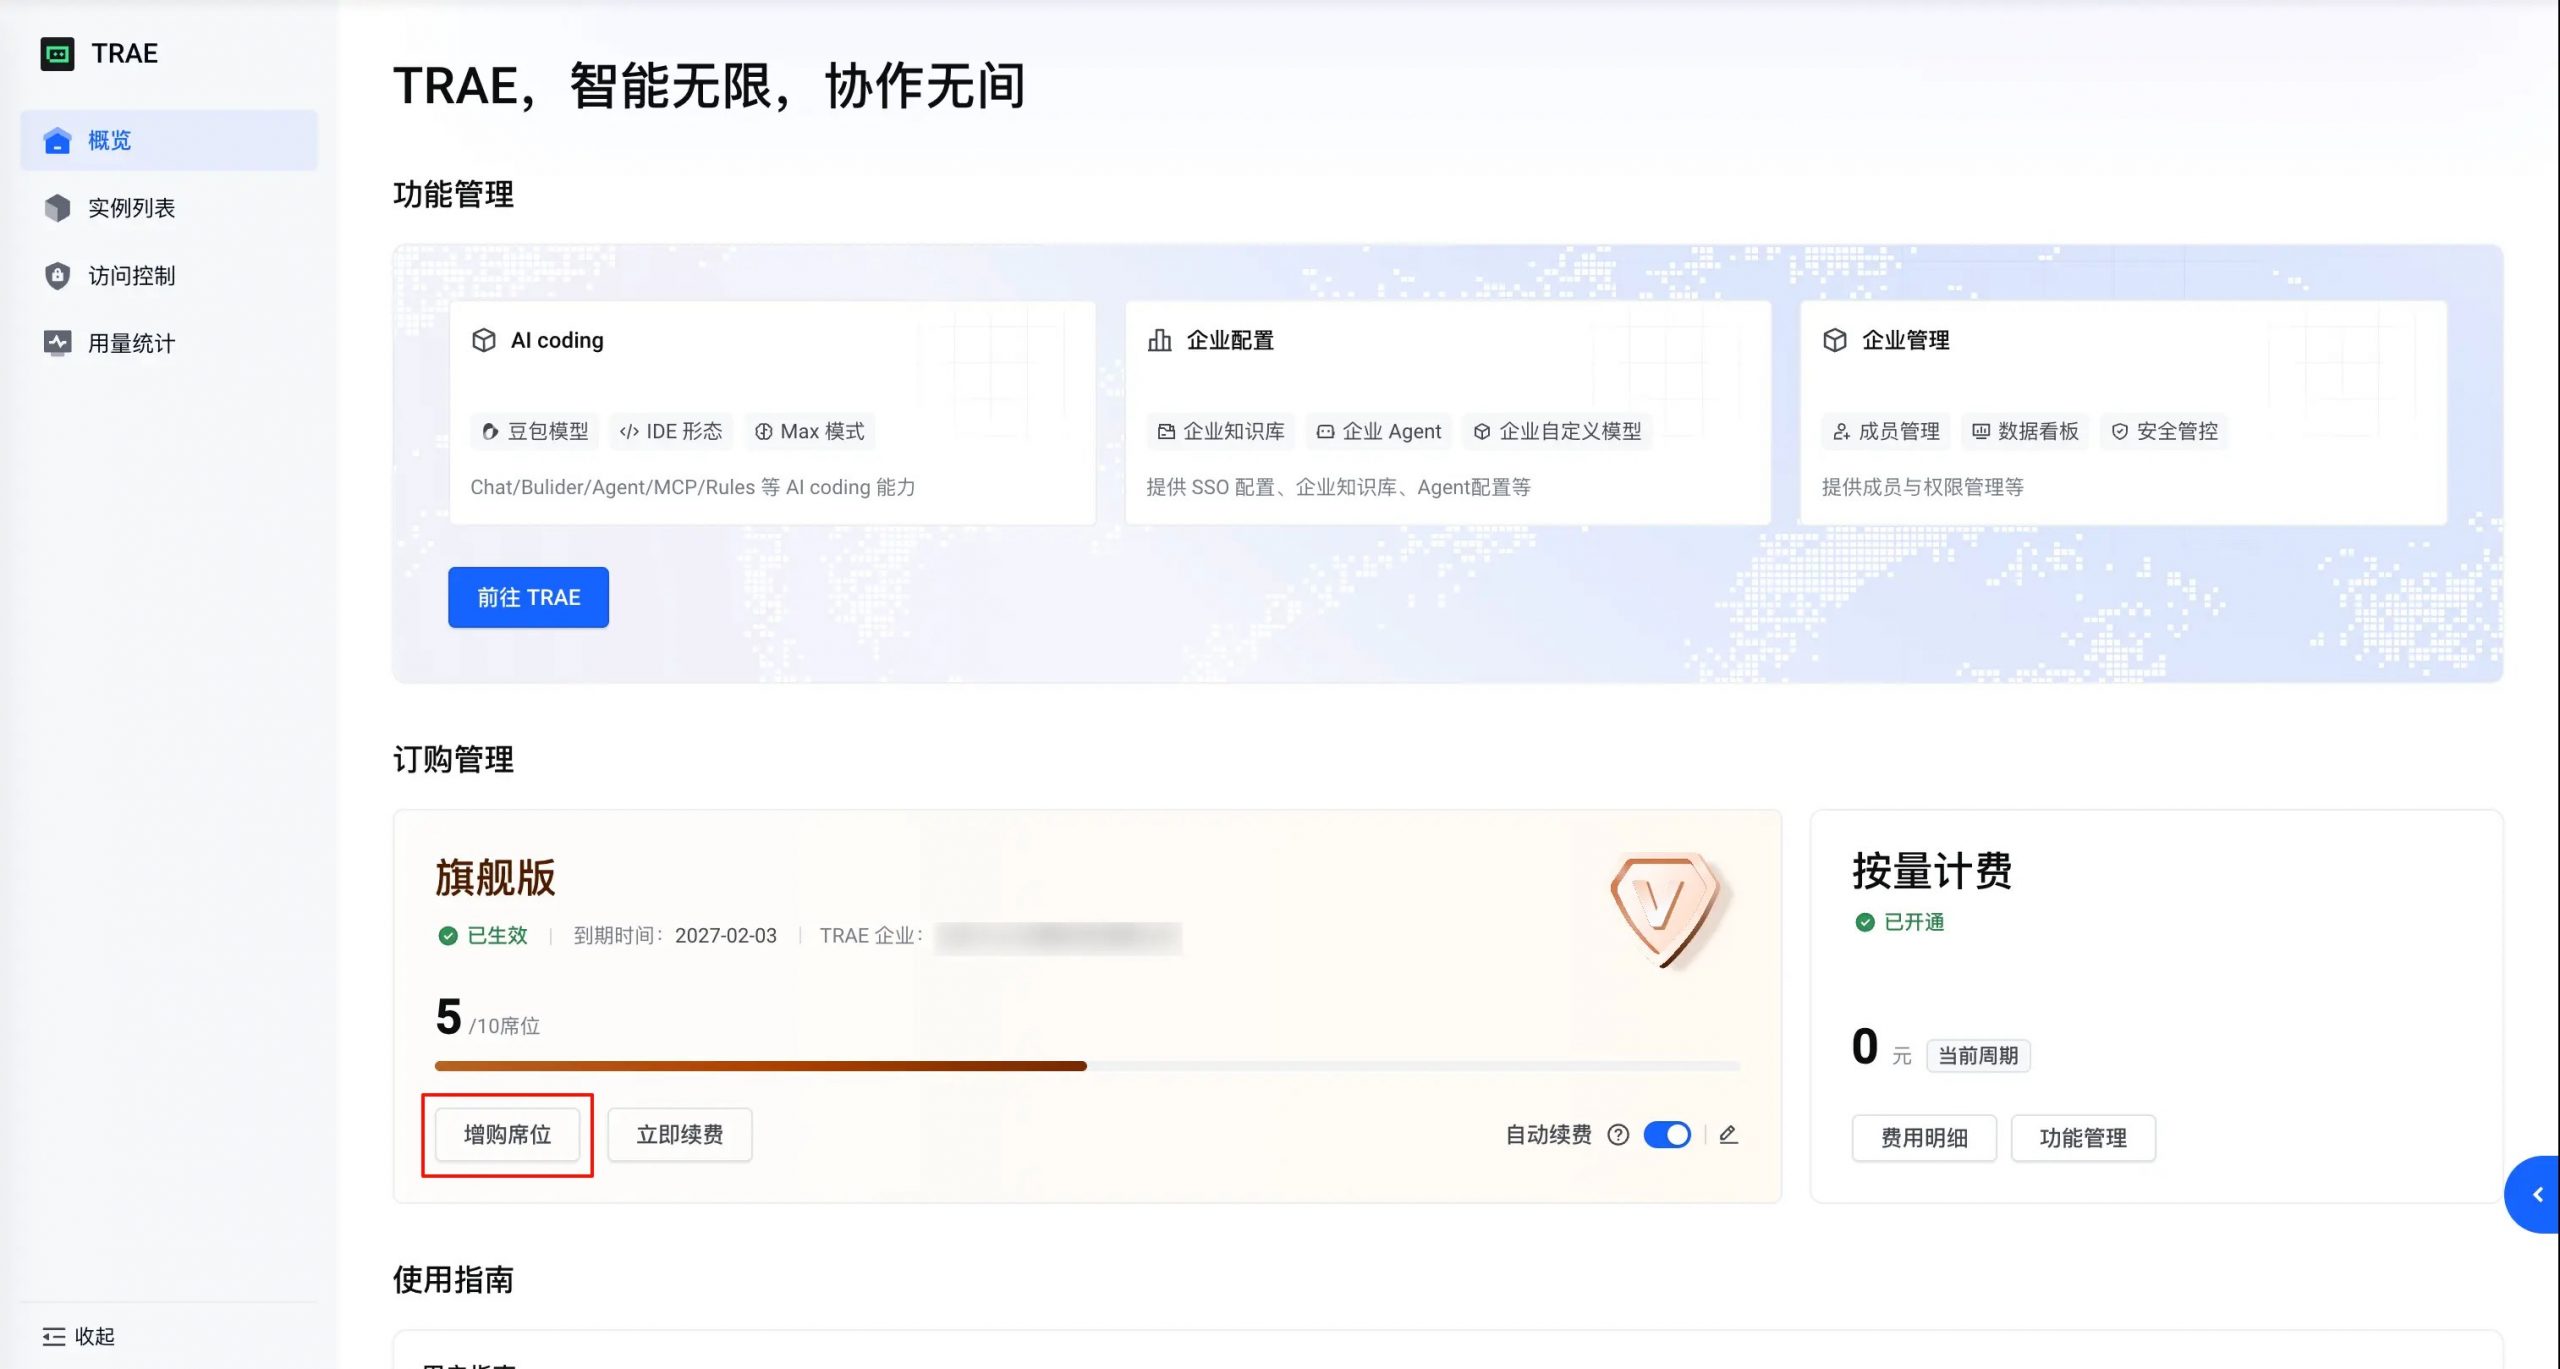Viewport: 2560px width, 1369px height.
Task: Open the 安全管控 tag
Action: click(2164, 431)
